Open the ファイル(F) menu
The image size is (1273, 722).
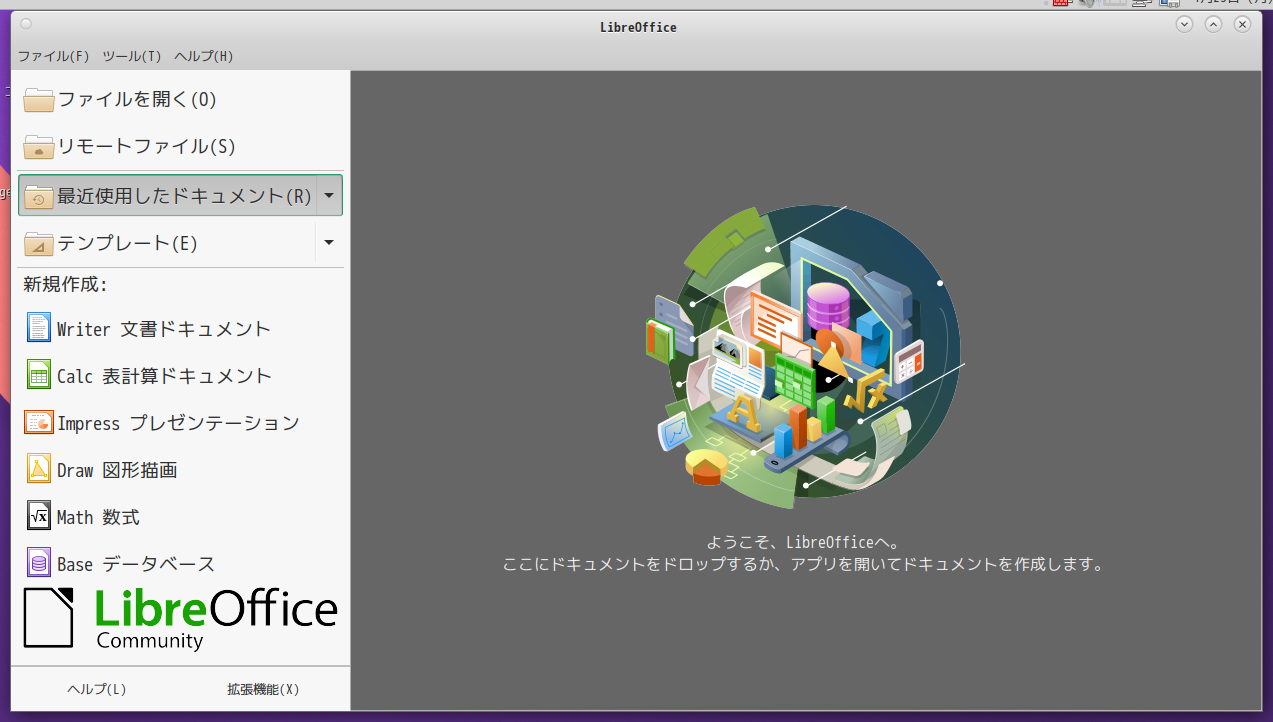[54, 56]
